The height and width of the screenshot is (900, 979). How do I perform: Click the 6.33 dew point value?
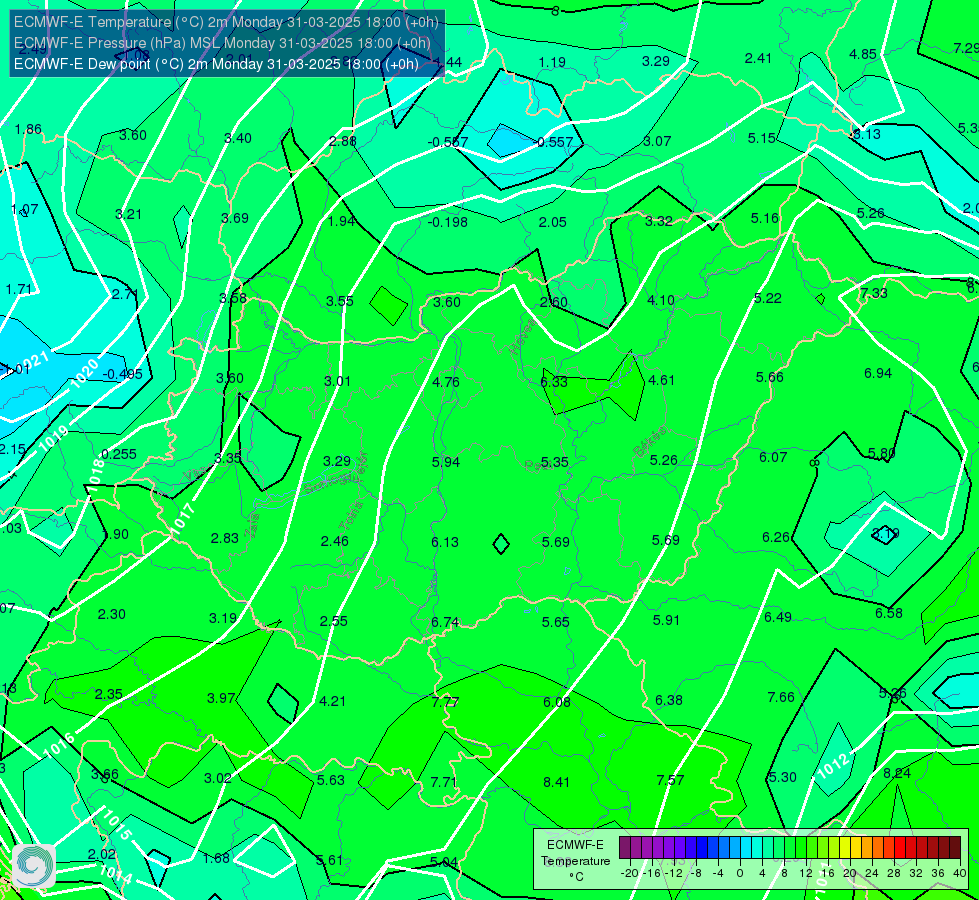pos(554,382)
